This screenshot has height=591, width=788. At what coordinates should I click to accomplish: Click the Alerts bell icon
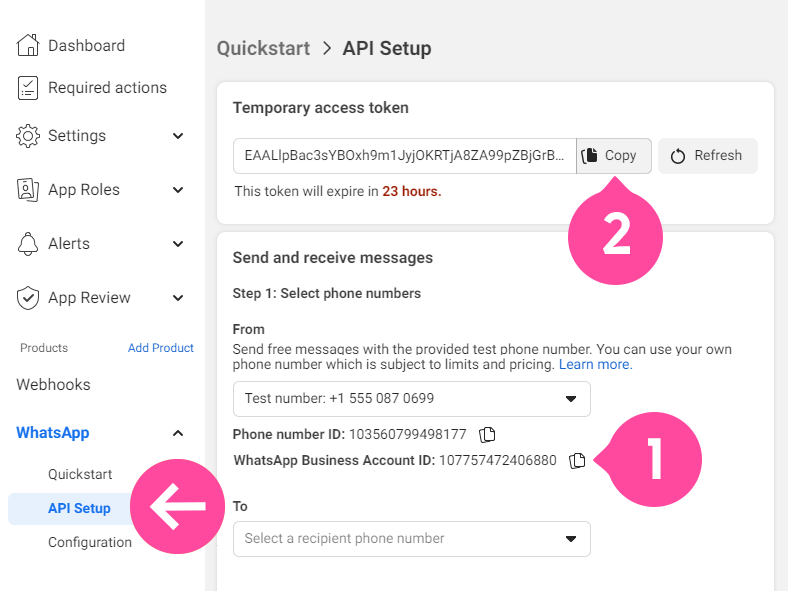pos(28,244)
